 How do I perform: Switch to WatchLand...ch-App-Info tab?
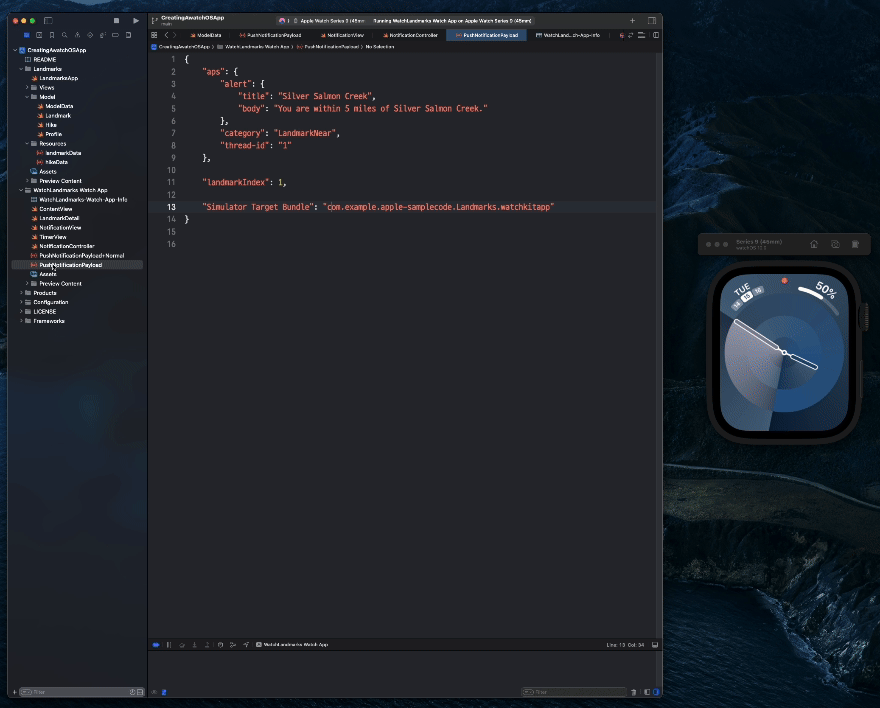pyautogui.click(x=567, y=35)
